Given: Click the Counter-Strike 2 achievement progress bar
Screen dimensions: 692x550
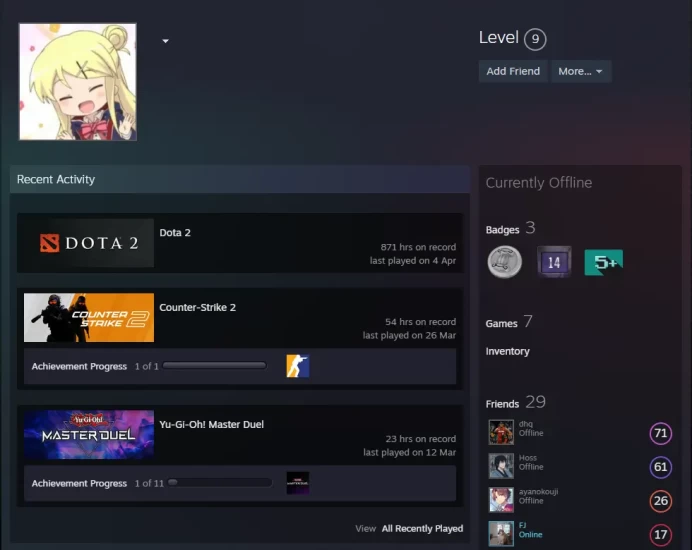Looking at the screenshot, I should click(214, 365).
